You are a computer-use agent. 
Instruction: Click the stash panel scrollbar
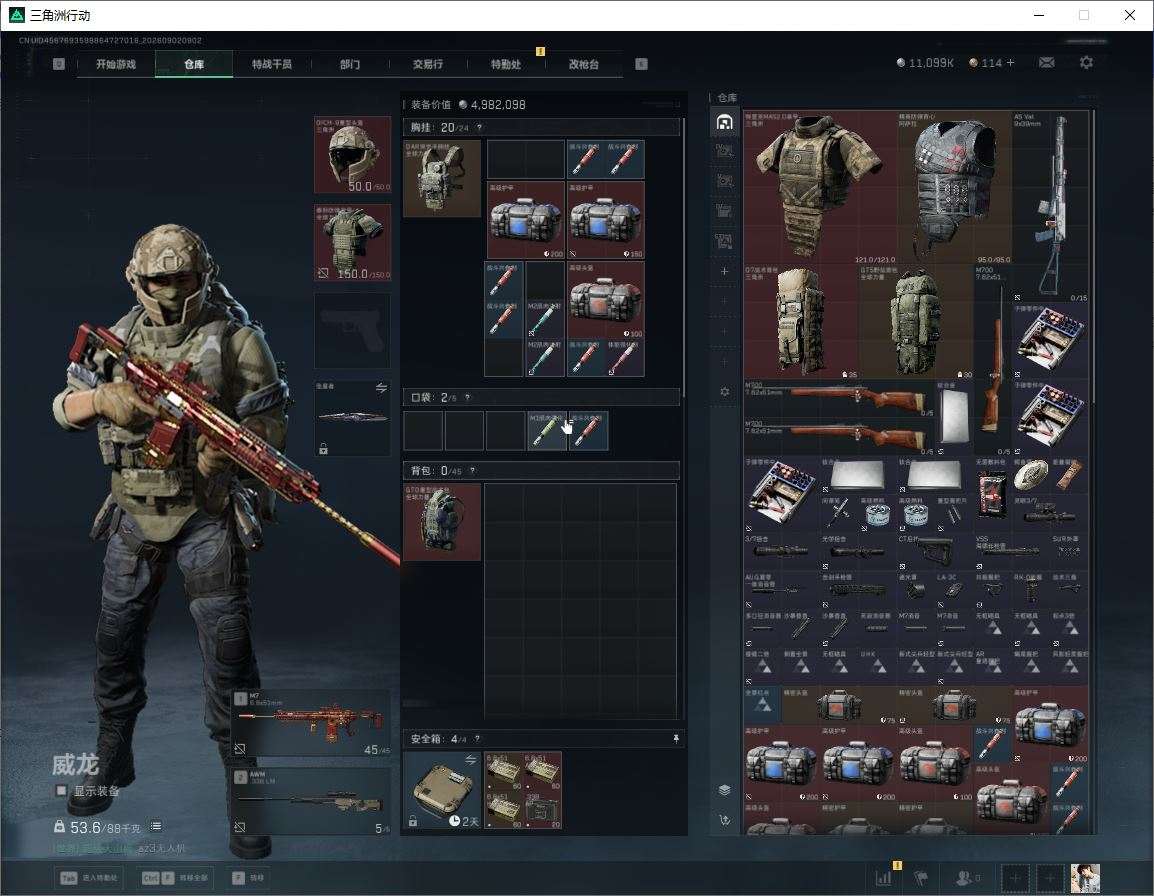click(1093, 258)
